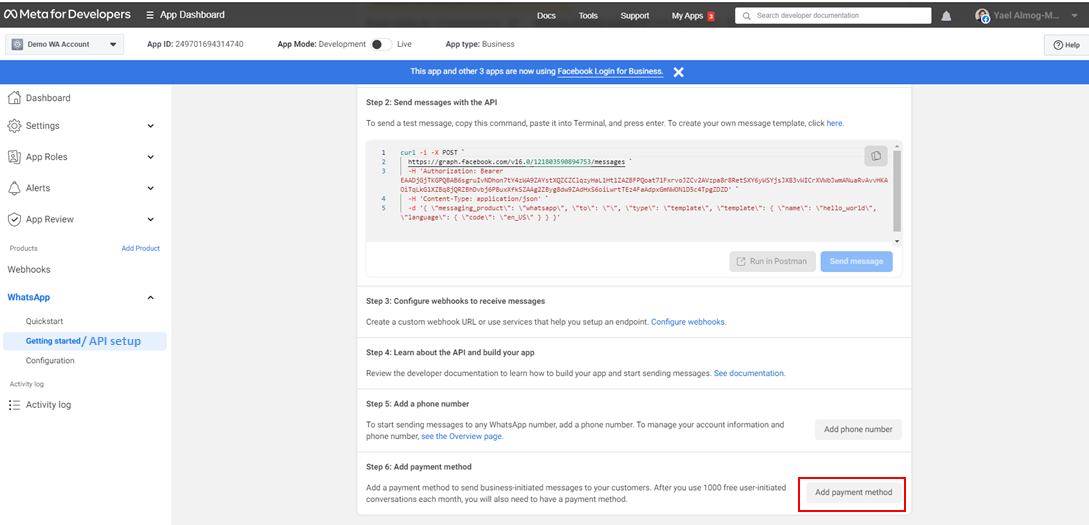Click the Send message button
Image resolution: width=1089 pixels, height=525 pixels.
[856, 261]
